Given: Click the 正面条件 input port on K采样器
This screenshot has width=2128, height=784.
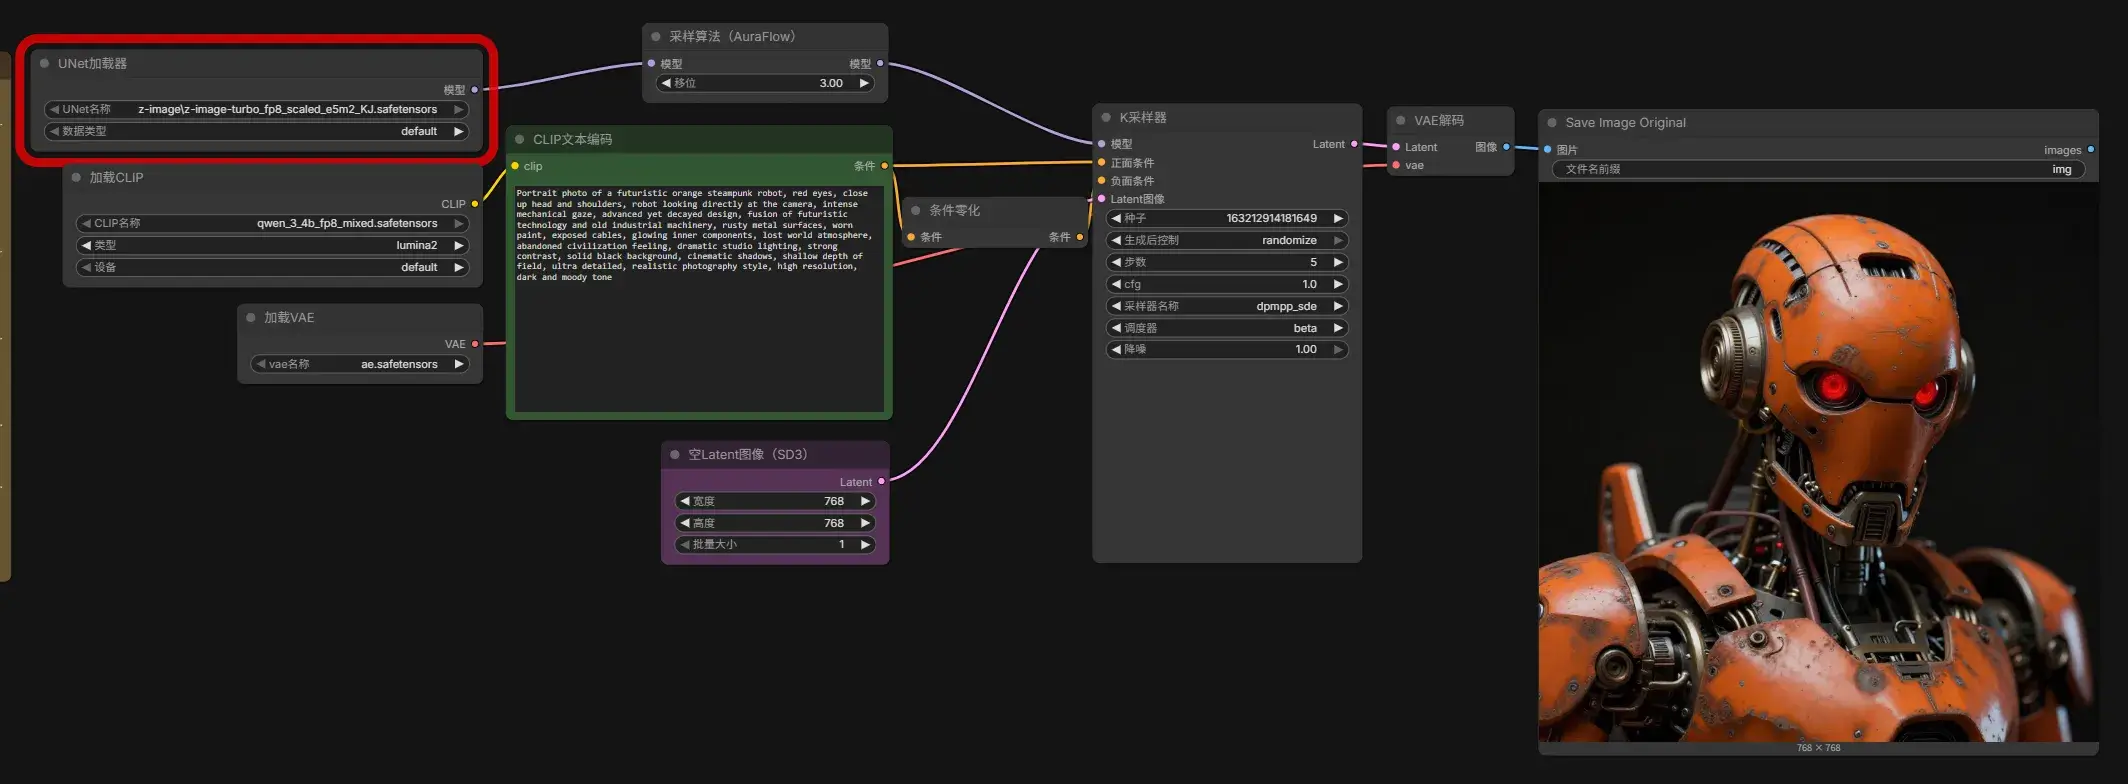Looking at the screenshot, I should 1102,162.
